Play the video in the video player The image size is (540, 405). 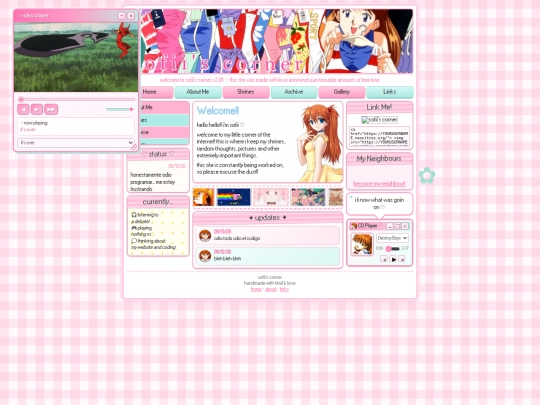37,110
